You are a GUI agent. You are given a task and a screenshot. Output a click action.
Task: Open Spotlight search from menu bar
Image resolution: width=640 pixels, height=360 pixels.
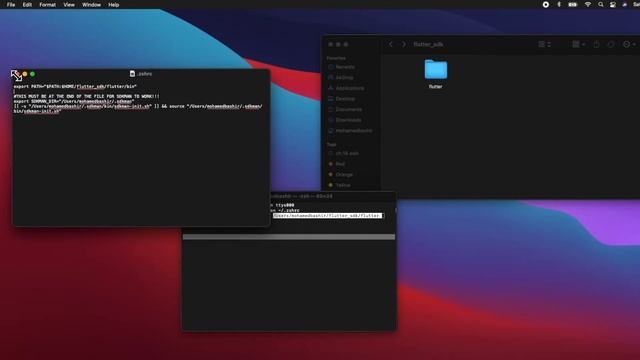601,4
